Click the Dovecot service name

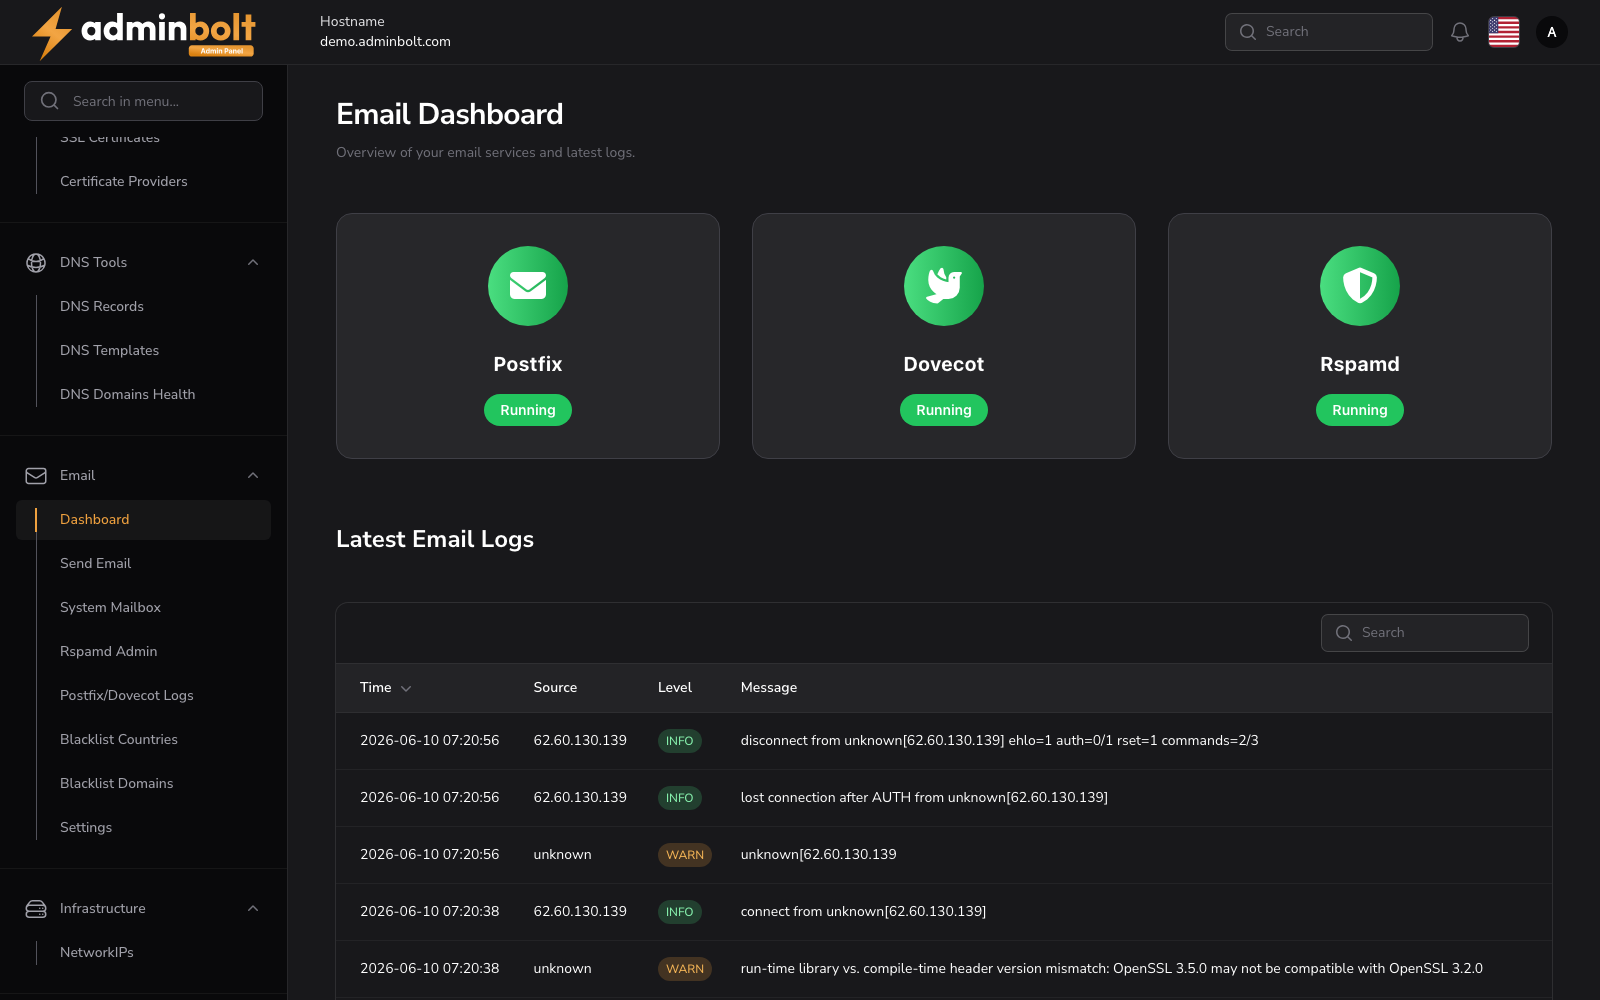944,364
